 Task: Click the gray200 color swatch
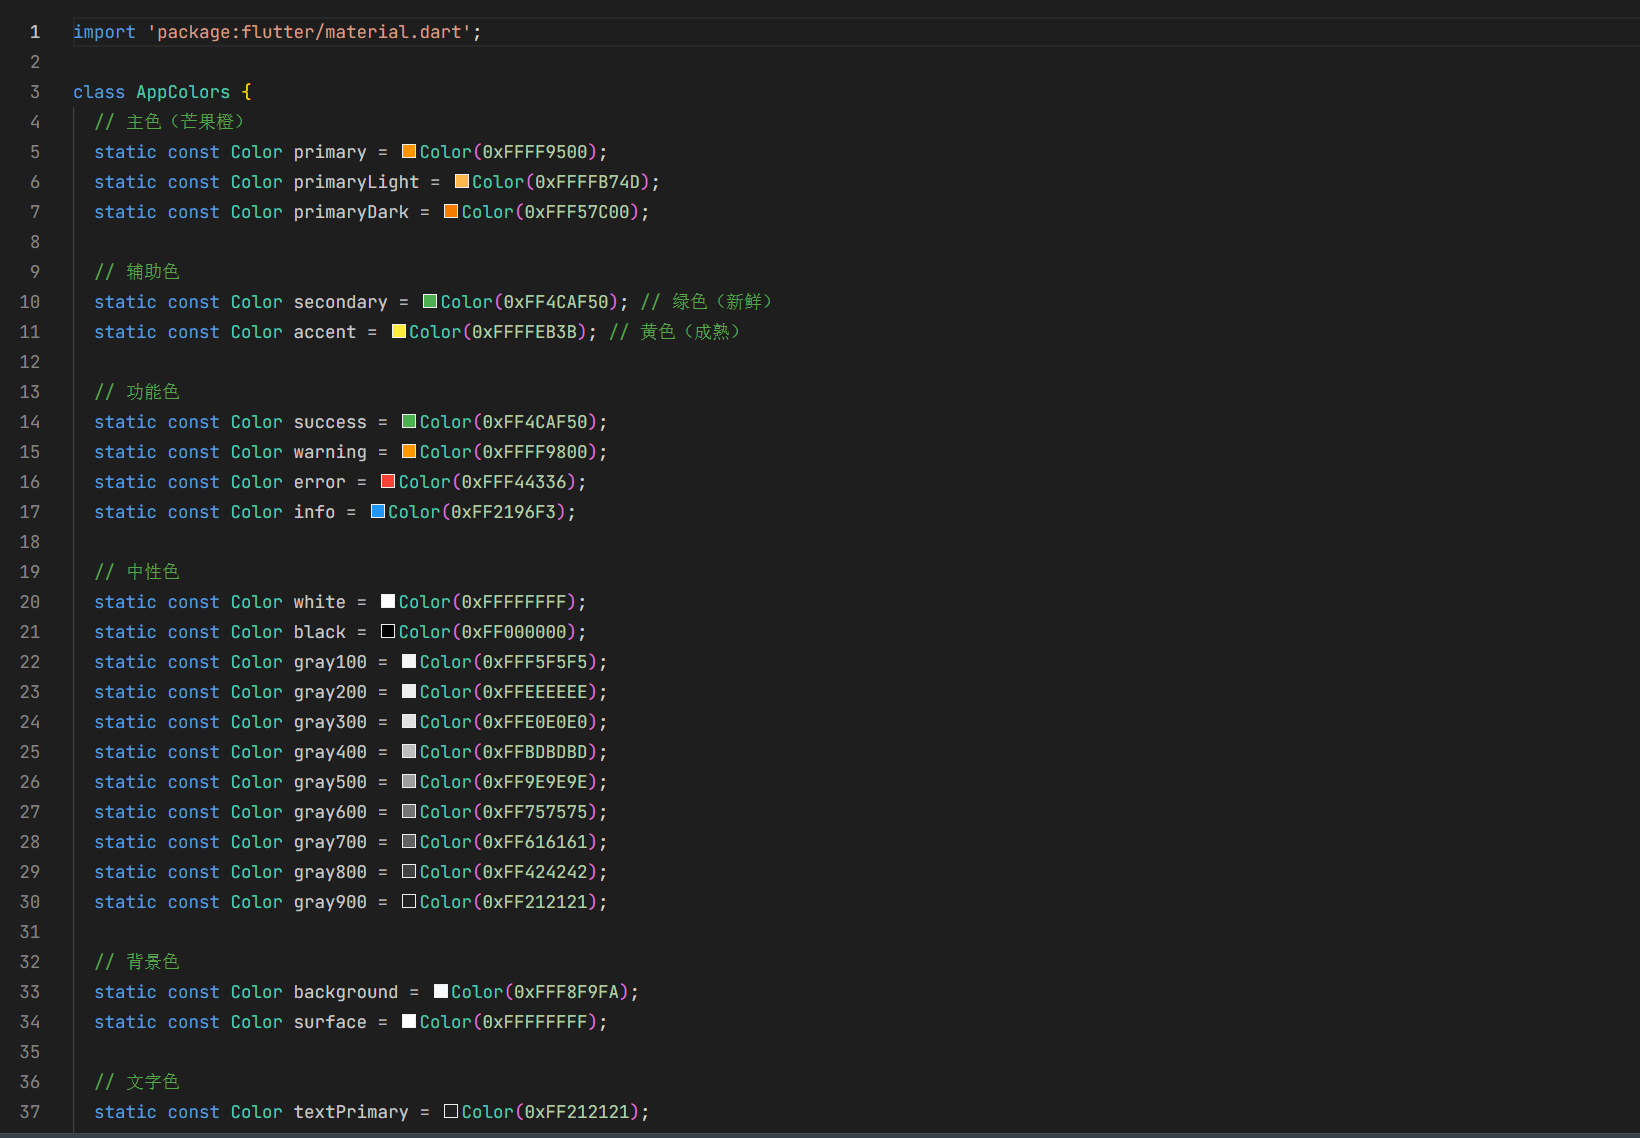pyautogui.click(x=409, y=691)
